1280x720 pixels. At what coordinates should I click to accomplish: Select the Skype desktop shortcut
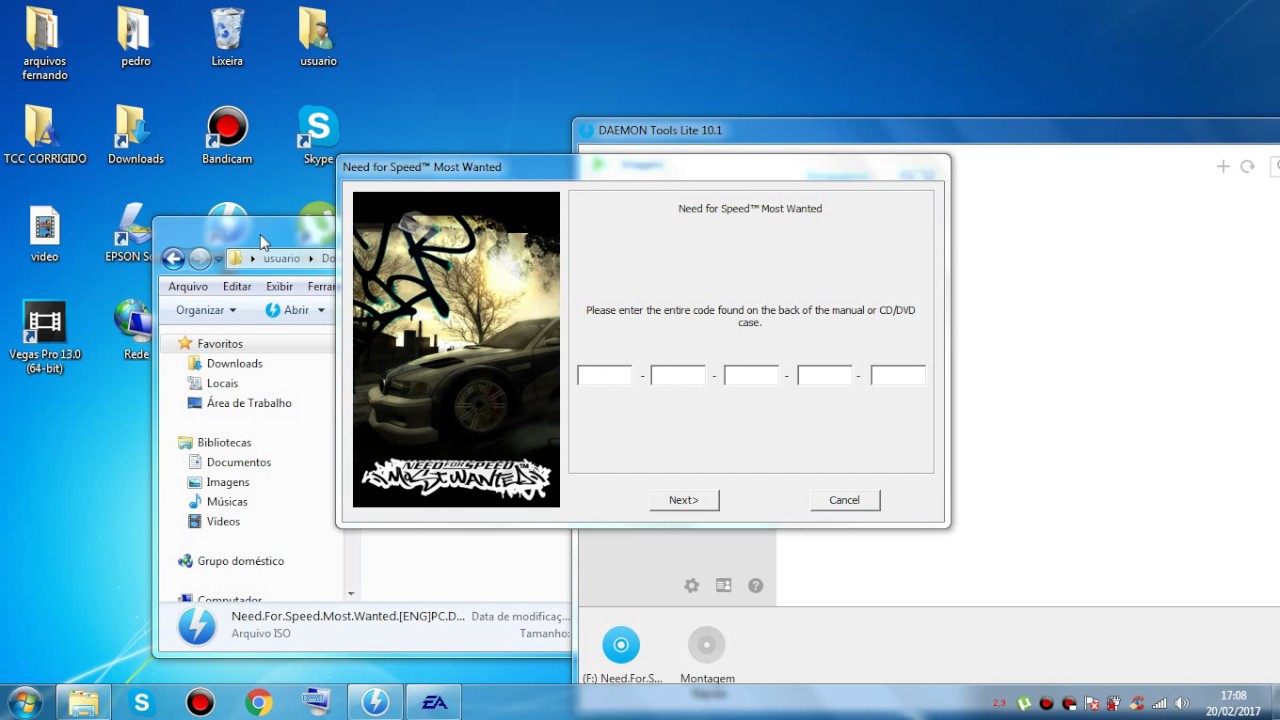(318, 135)
